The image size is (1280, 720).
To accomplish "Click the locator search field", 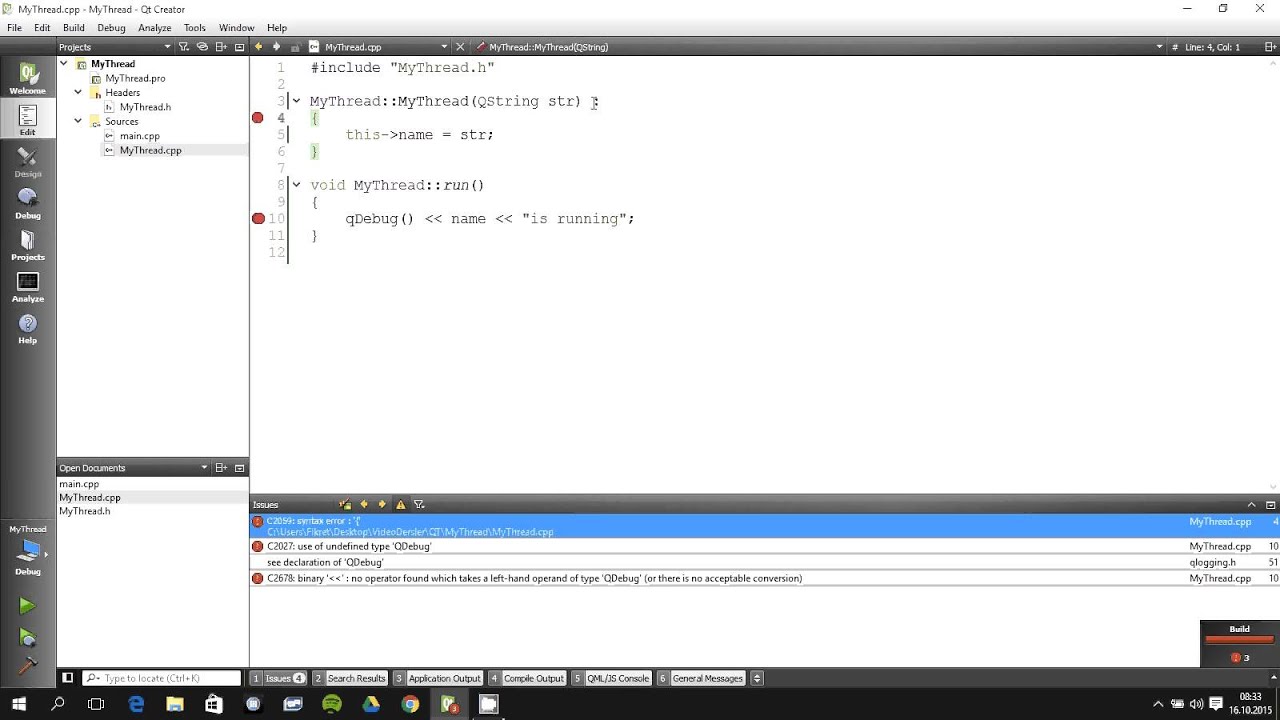I will coord(162,678).
